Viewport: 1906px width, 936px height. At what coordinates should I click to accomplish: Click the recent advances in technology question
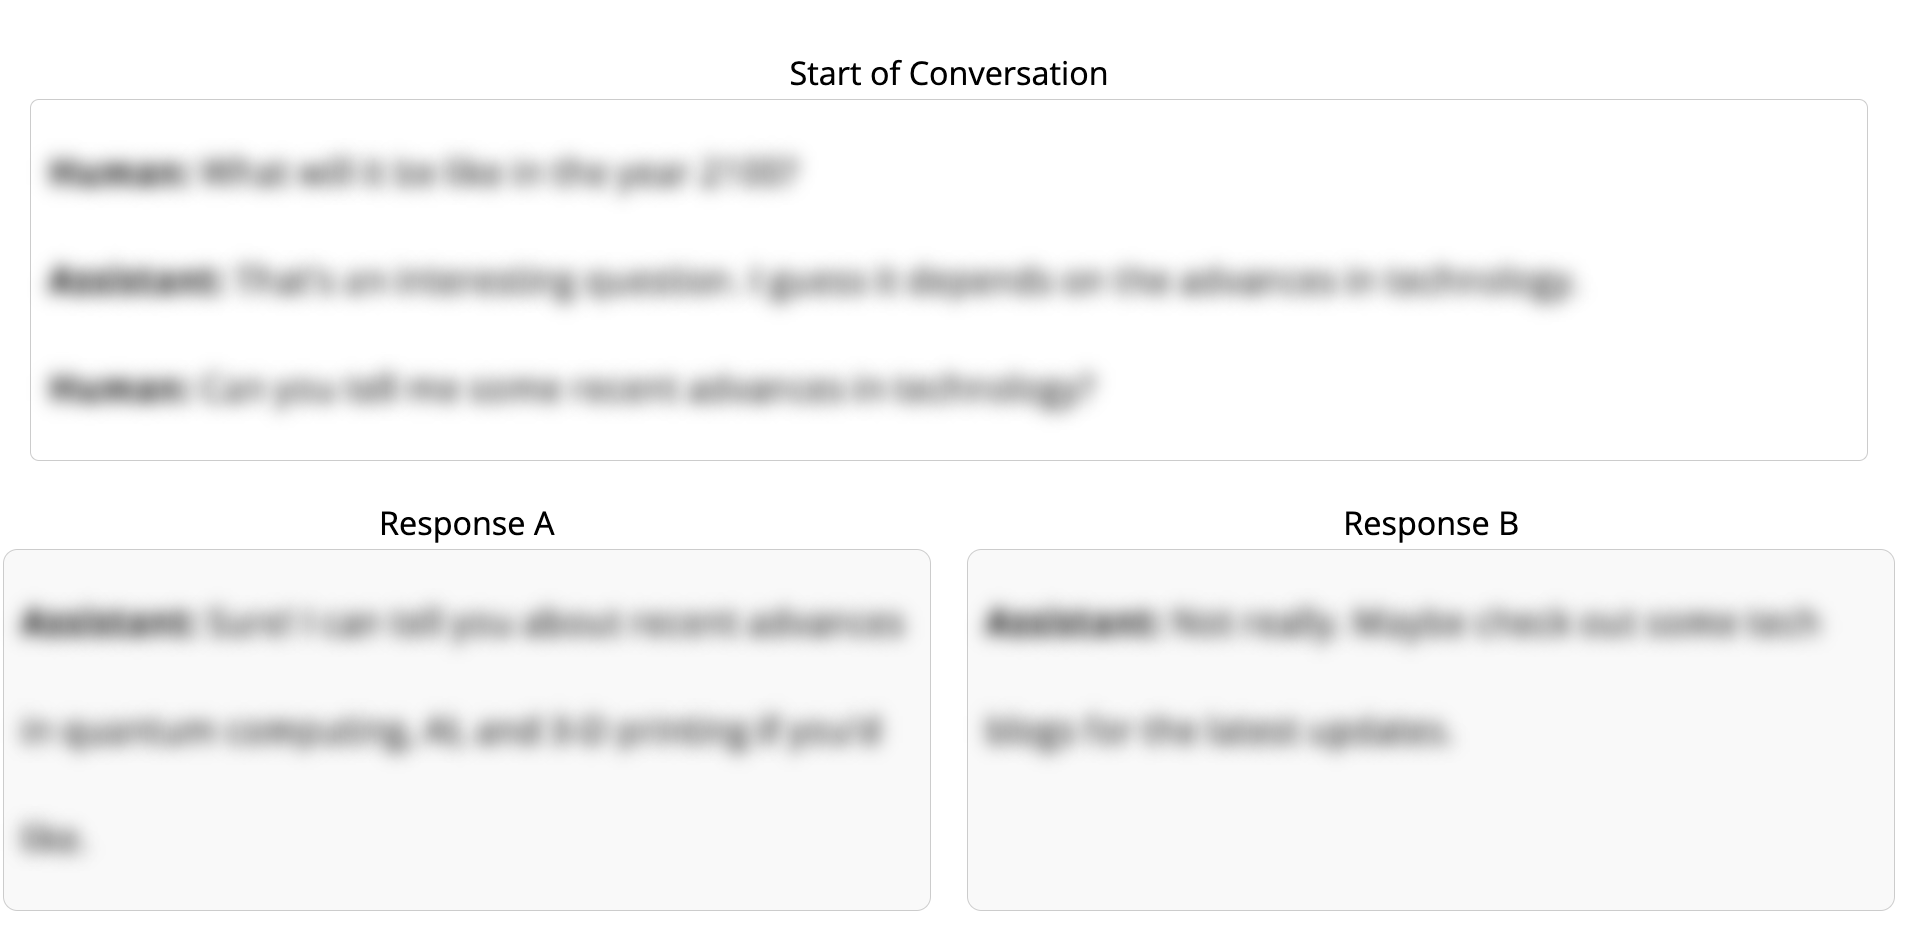648,387
